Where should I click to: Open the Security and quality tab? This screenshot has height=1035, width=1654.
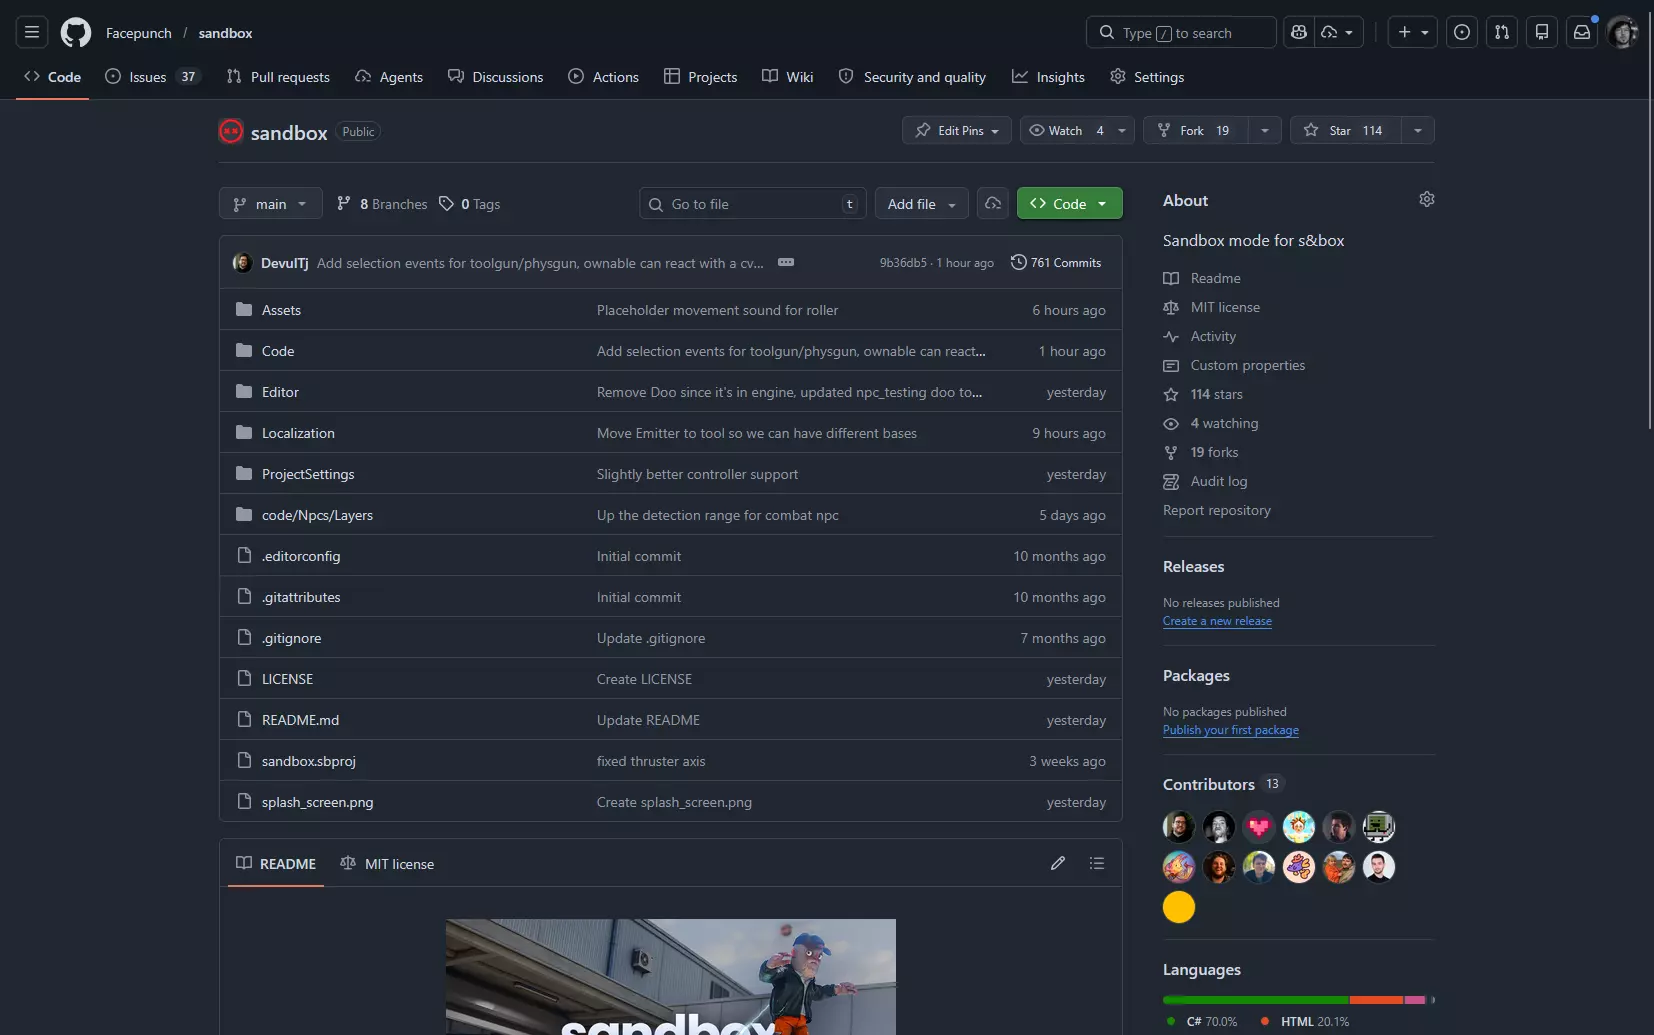coord(912,77)
